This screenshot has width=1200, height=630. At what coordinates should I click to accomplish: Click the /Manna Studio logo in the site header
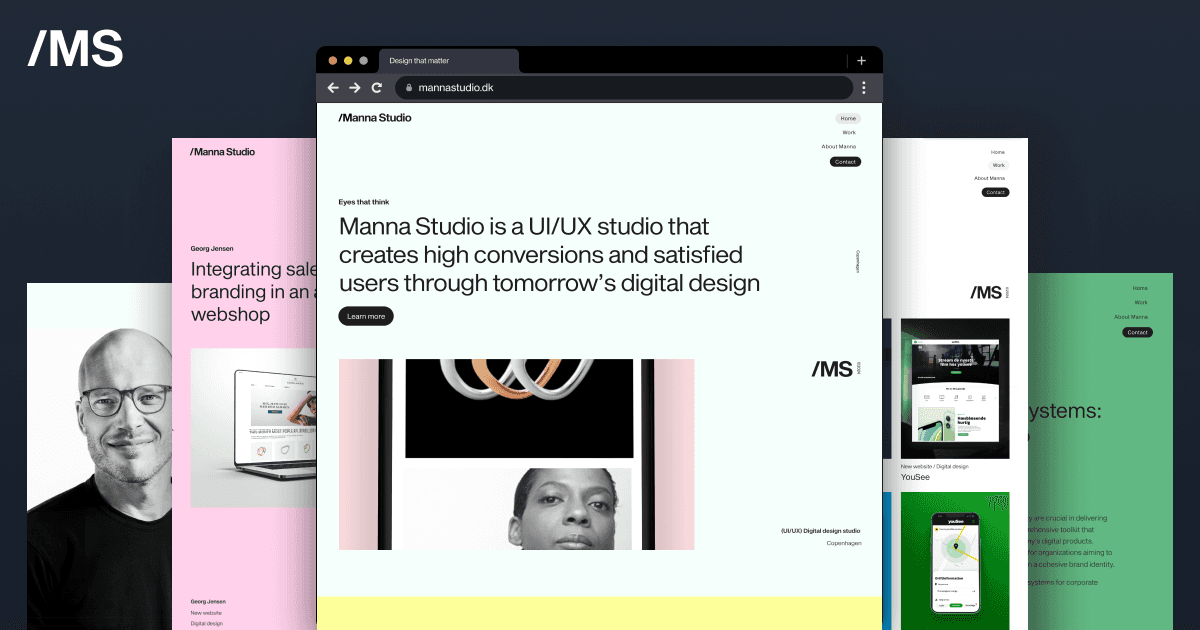375,117
